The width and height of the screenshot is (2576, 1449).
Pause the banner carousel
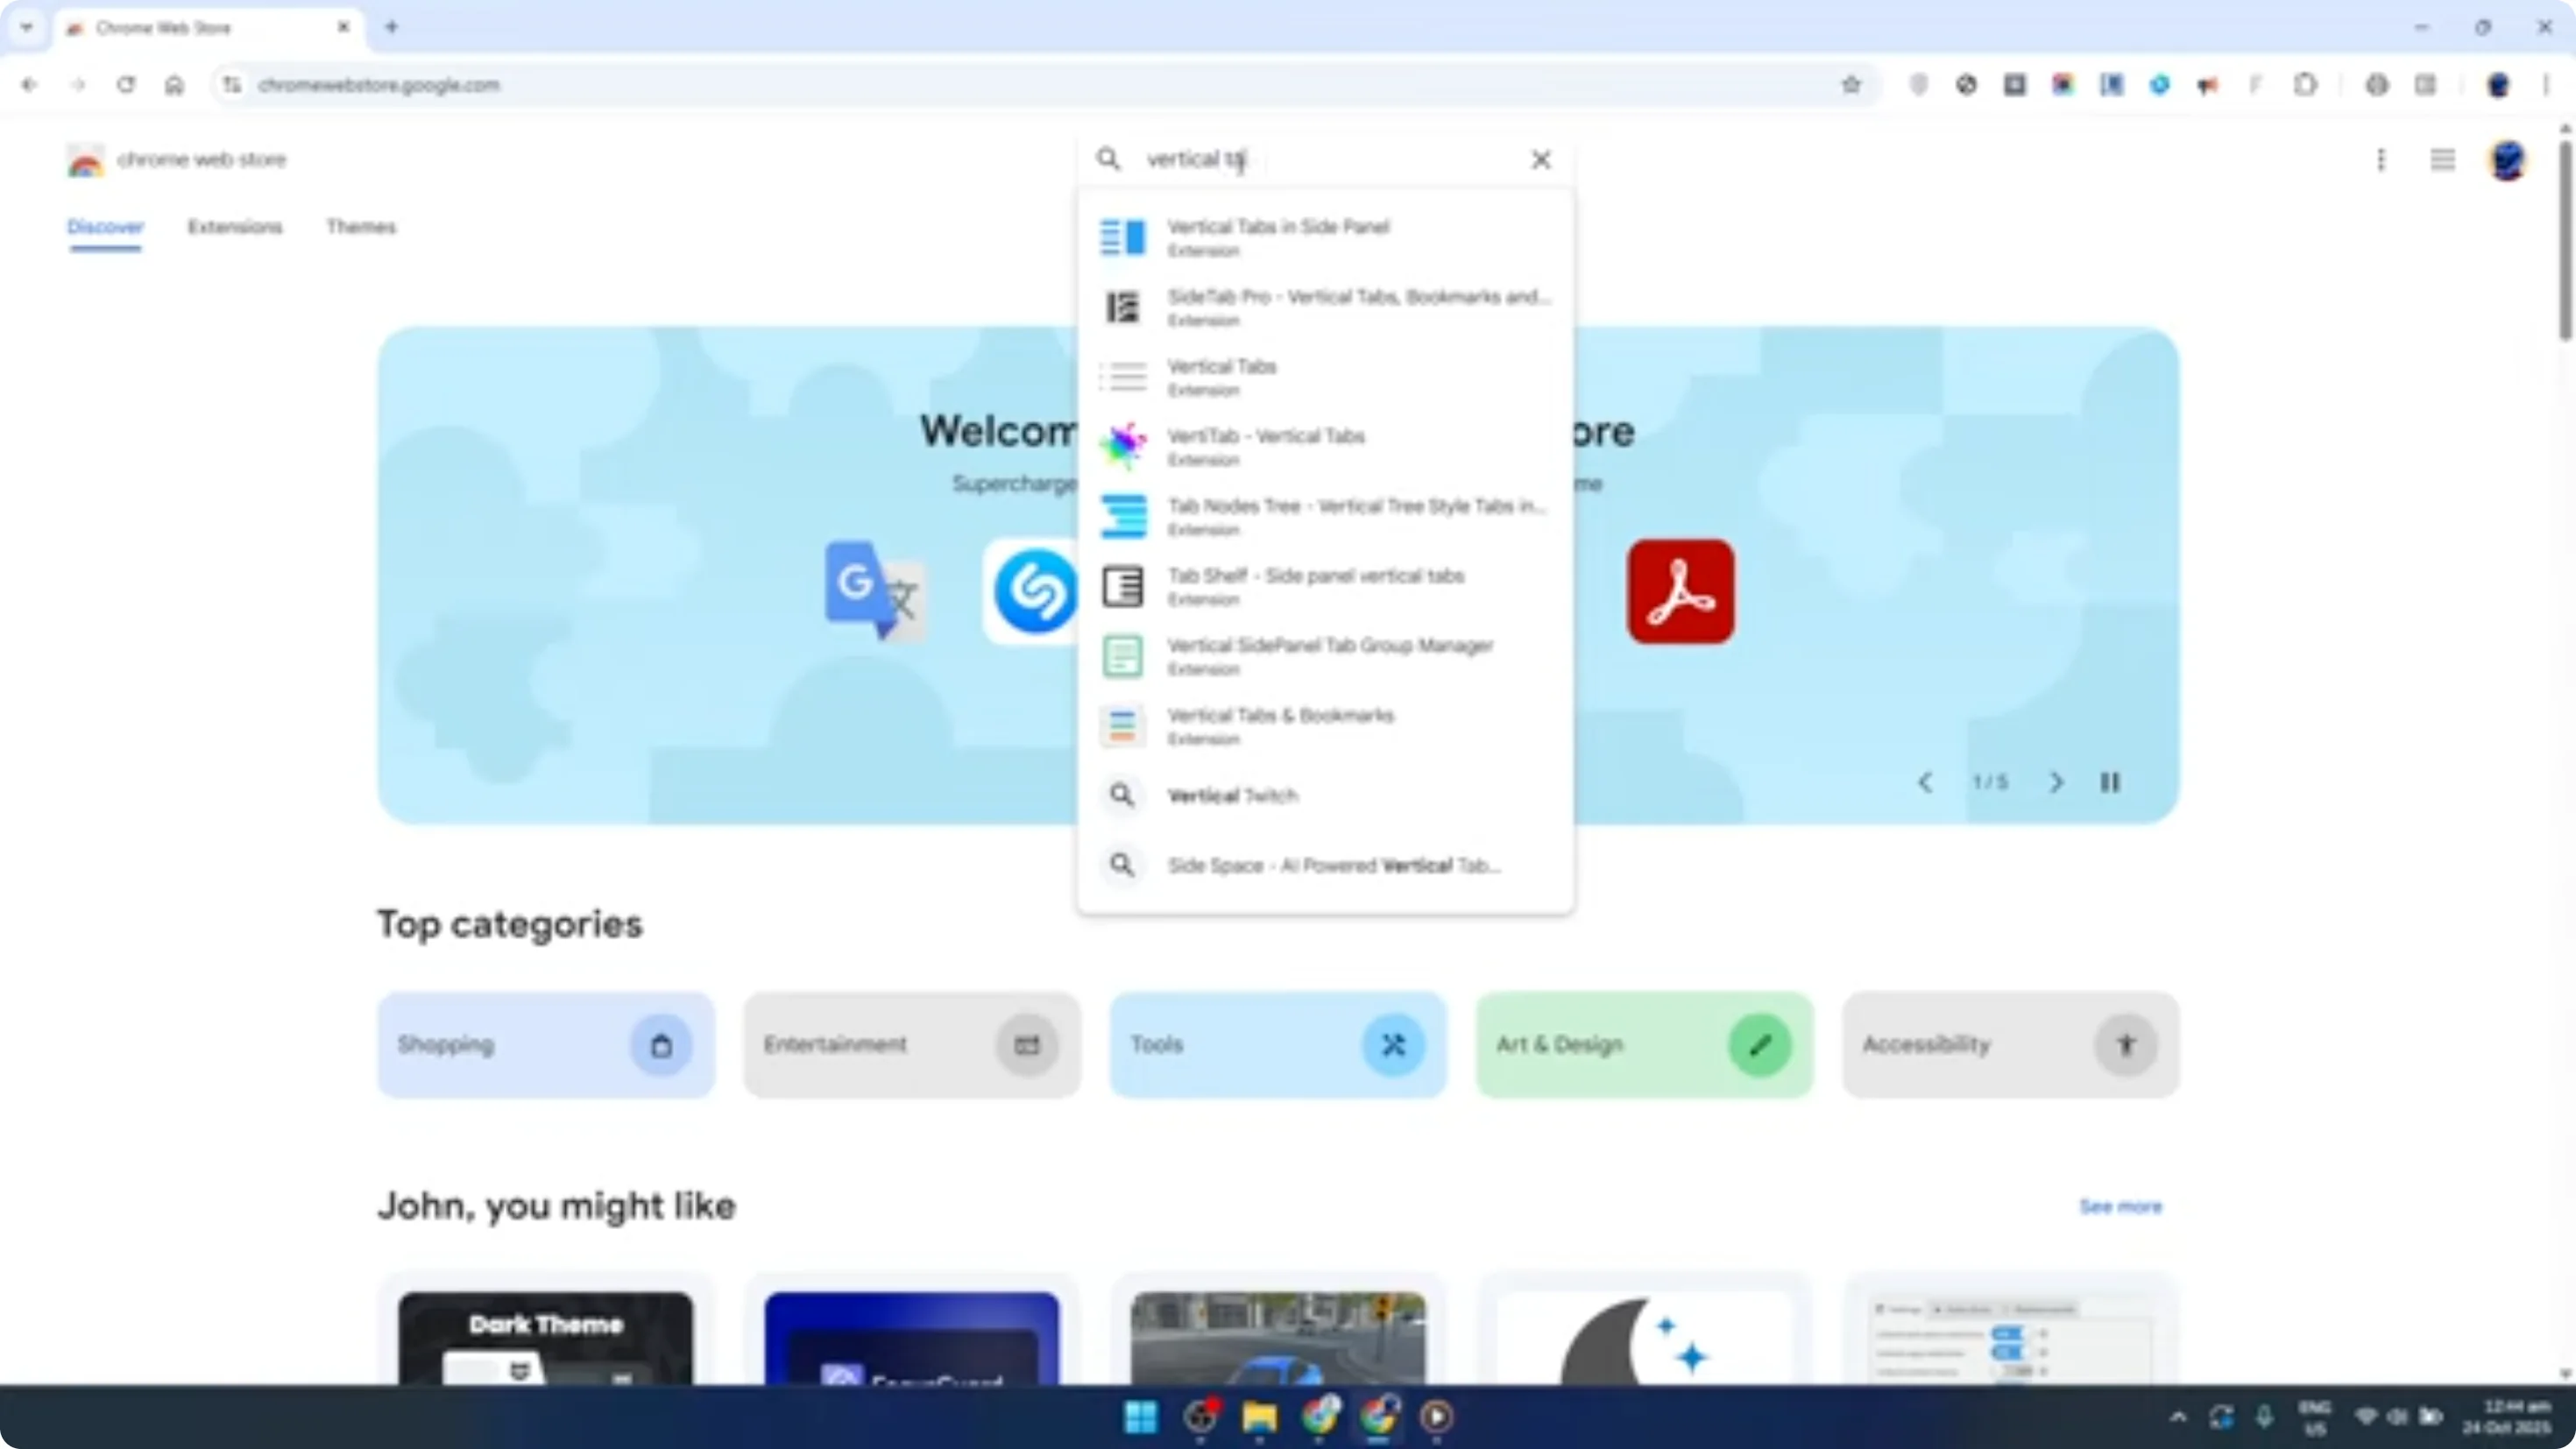(2111, 783)
